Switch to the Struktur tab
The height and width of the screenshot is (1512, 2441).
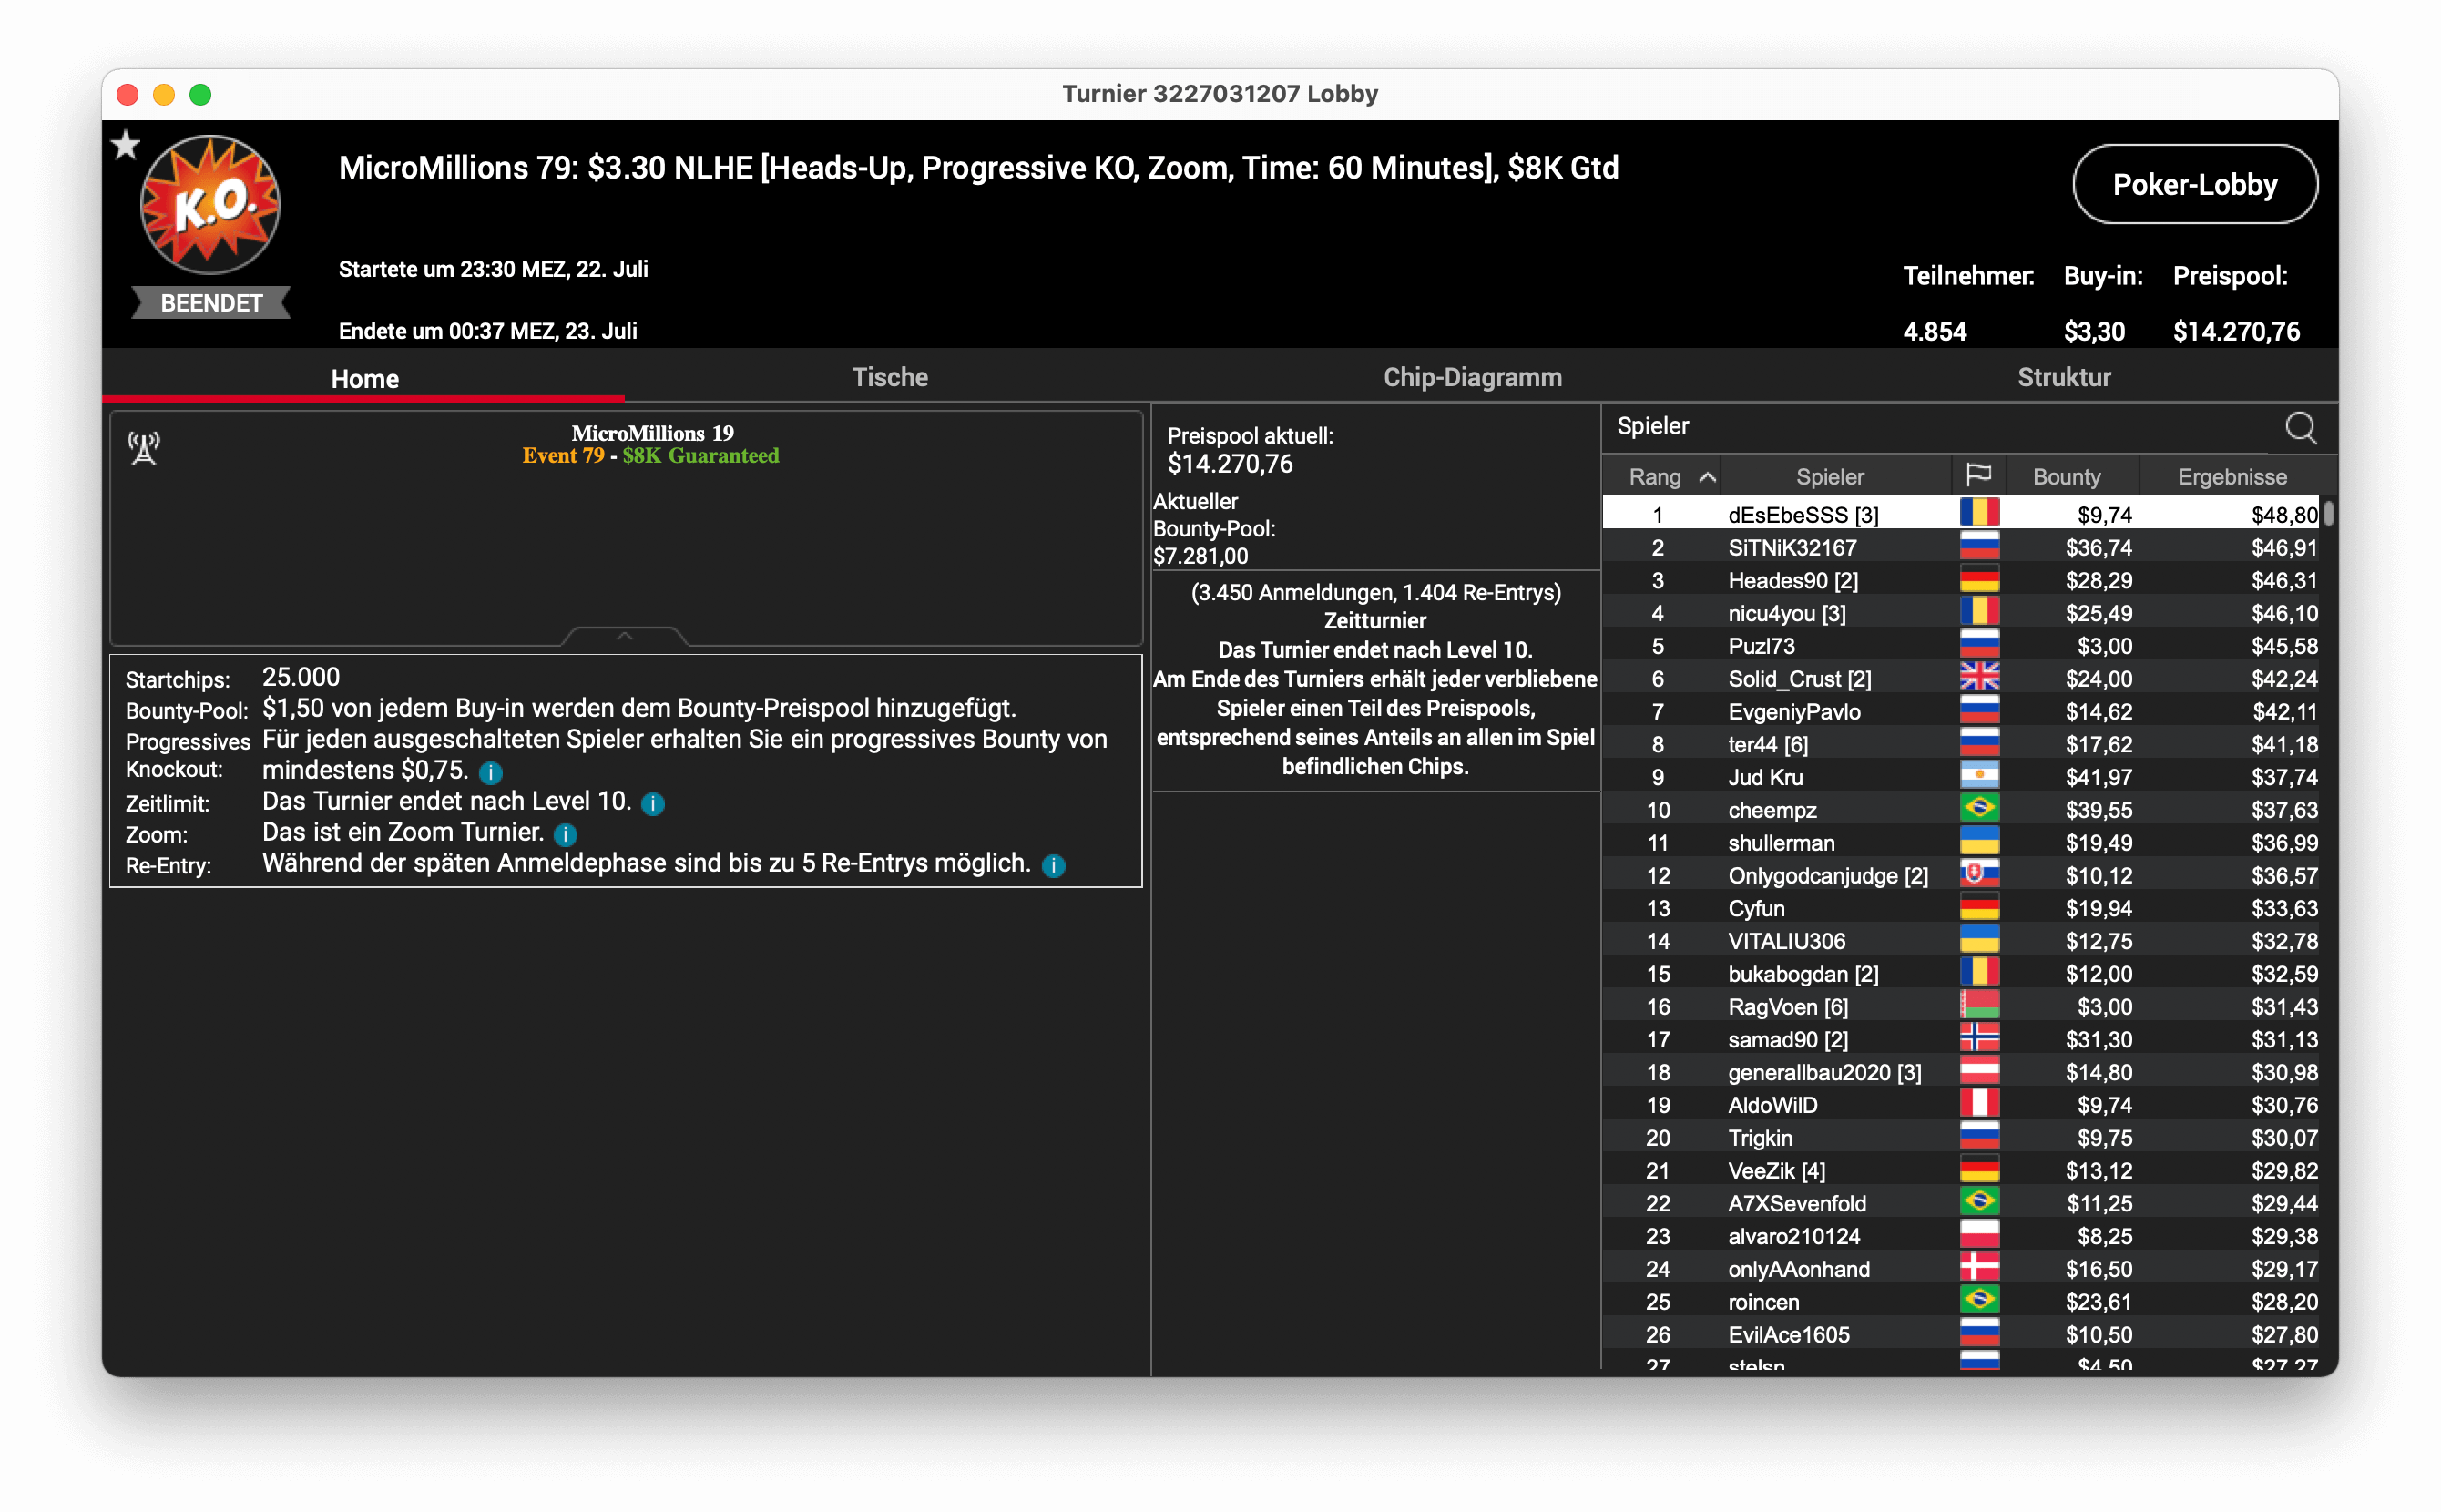click(x=2063, y=377)
